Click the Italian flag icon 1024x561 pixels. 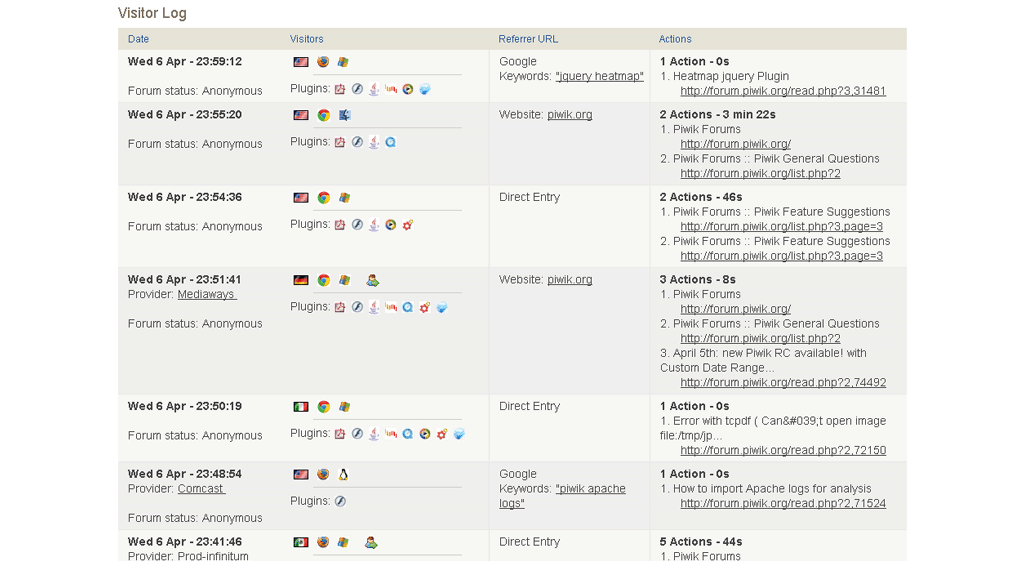301,407
